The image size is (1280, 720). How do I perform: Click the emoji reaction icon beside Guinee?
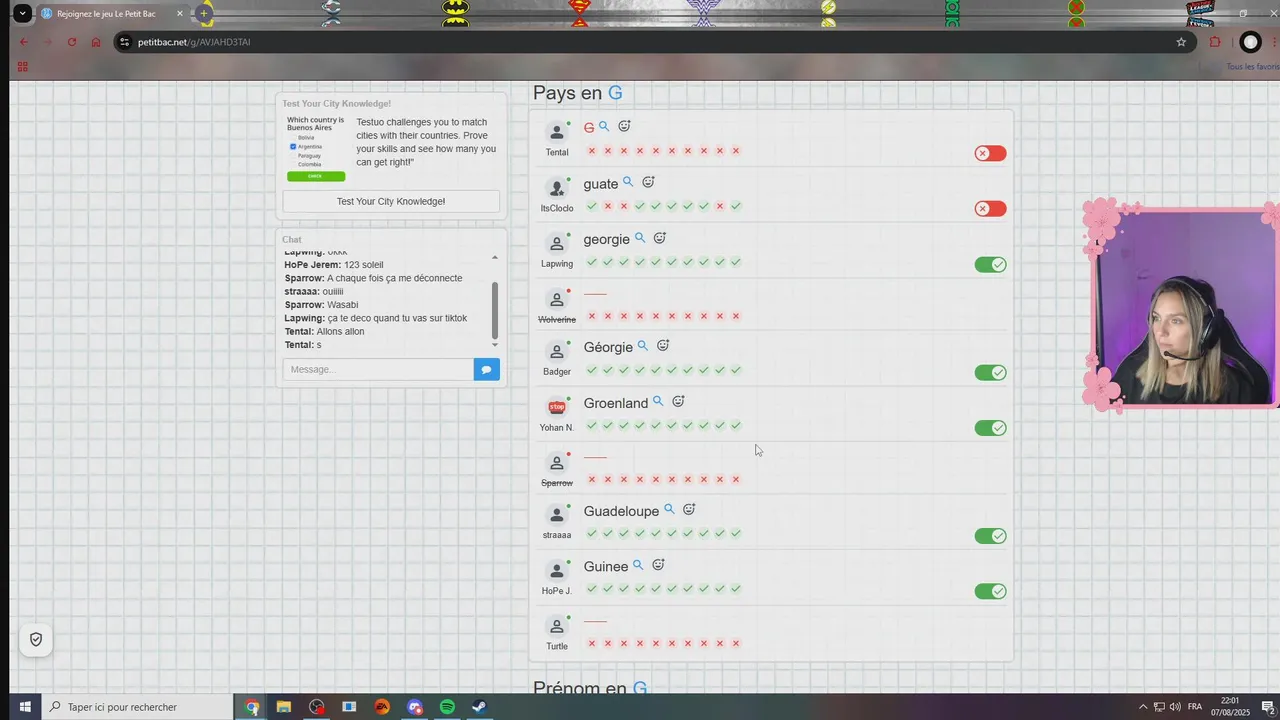(658, 565)
